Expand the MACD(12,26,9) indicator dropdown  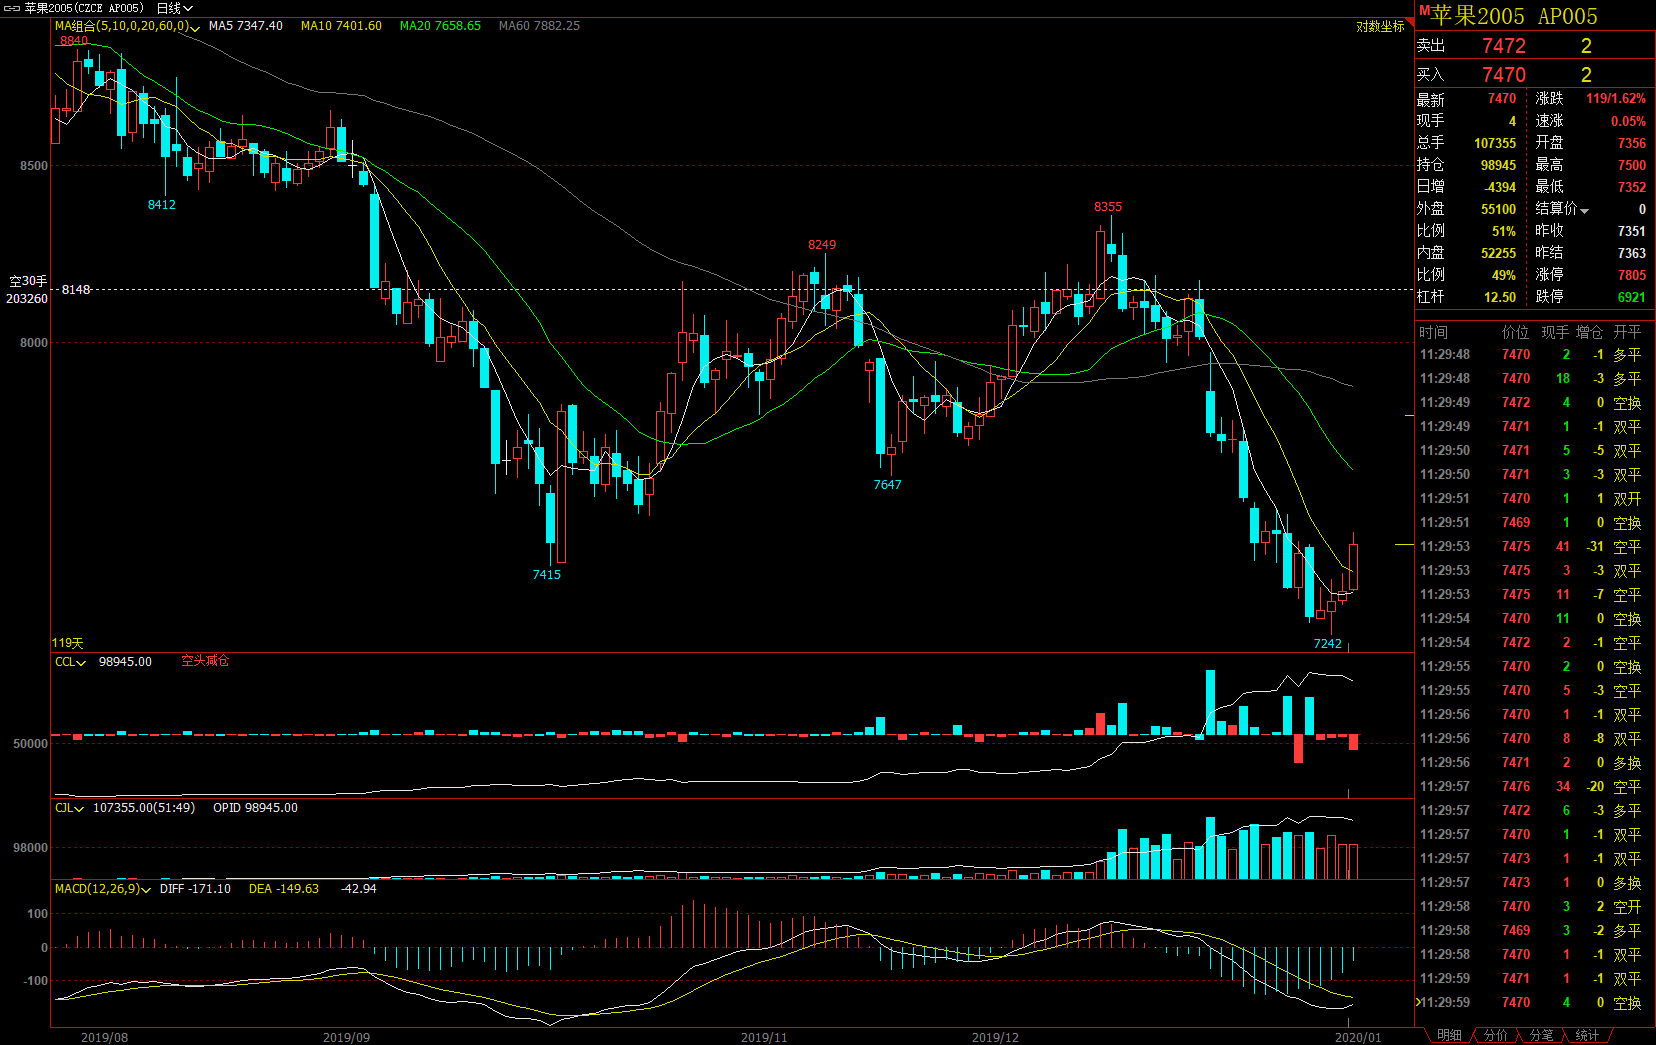click(146, 889)
